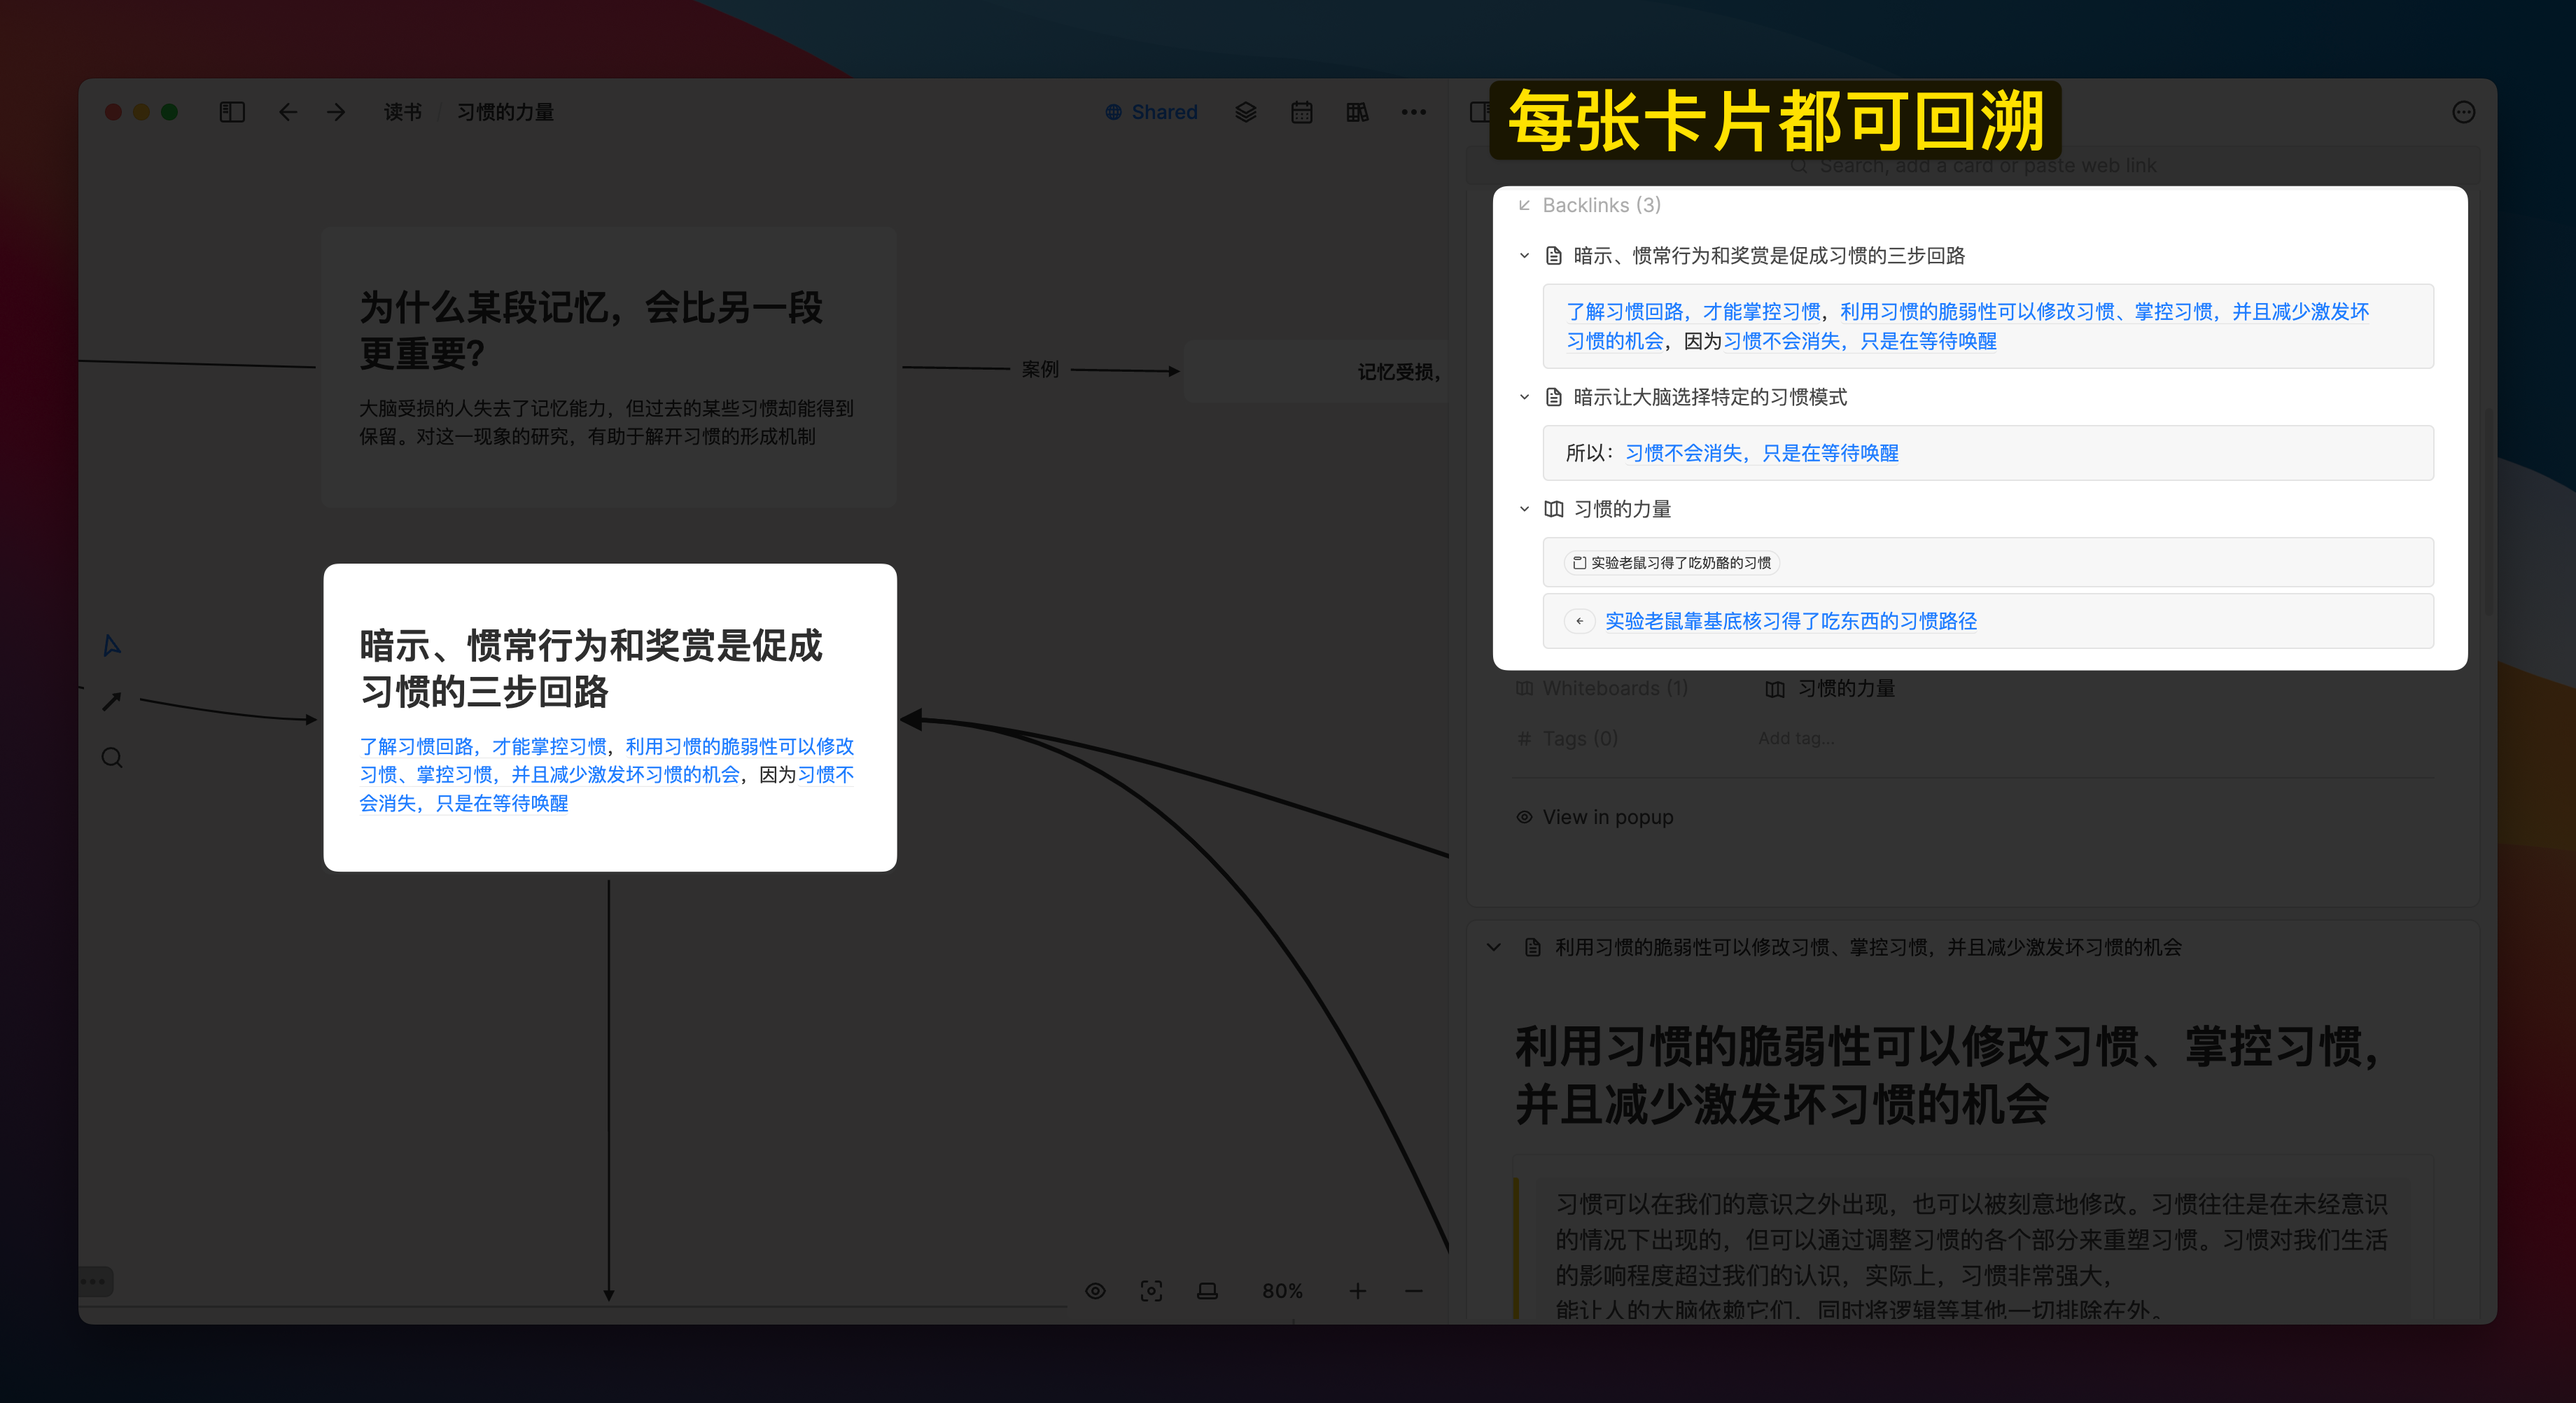Click chip 实验老鼠习得了吃奶酪的习惯
Image resolution: width=2576 pixels, height=1403 pixels.
pyautogui.click(x=1671, y=563)
